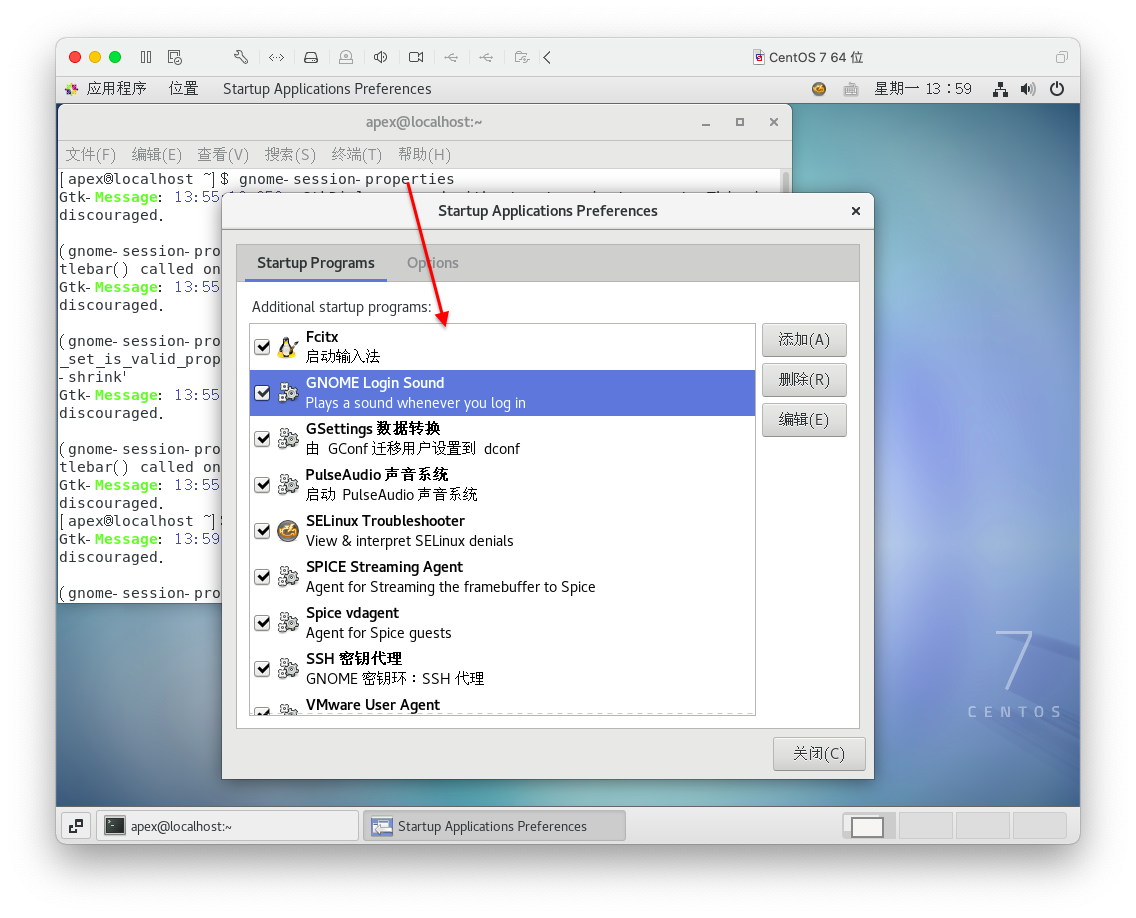This screenshot has height=918, width=1136.
Task: Pause the virtual machine from the toolbar
Action: 146,57
